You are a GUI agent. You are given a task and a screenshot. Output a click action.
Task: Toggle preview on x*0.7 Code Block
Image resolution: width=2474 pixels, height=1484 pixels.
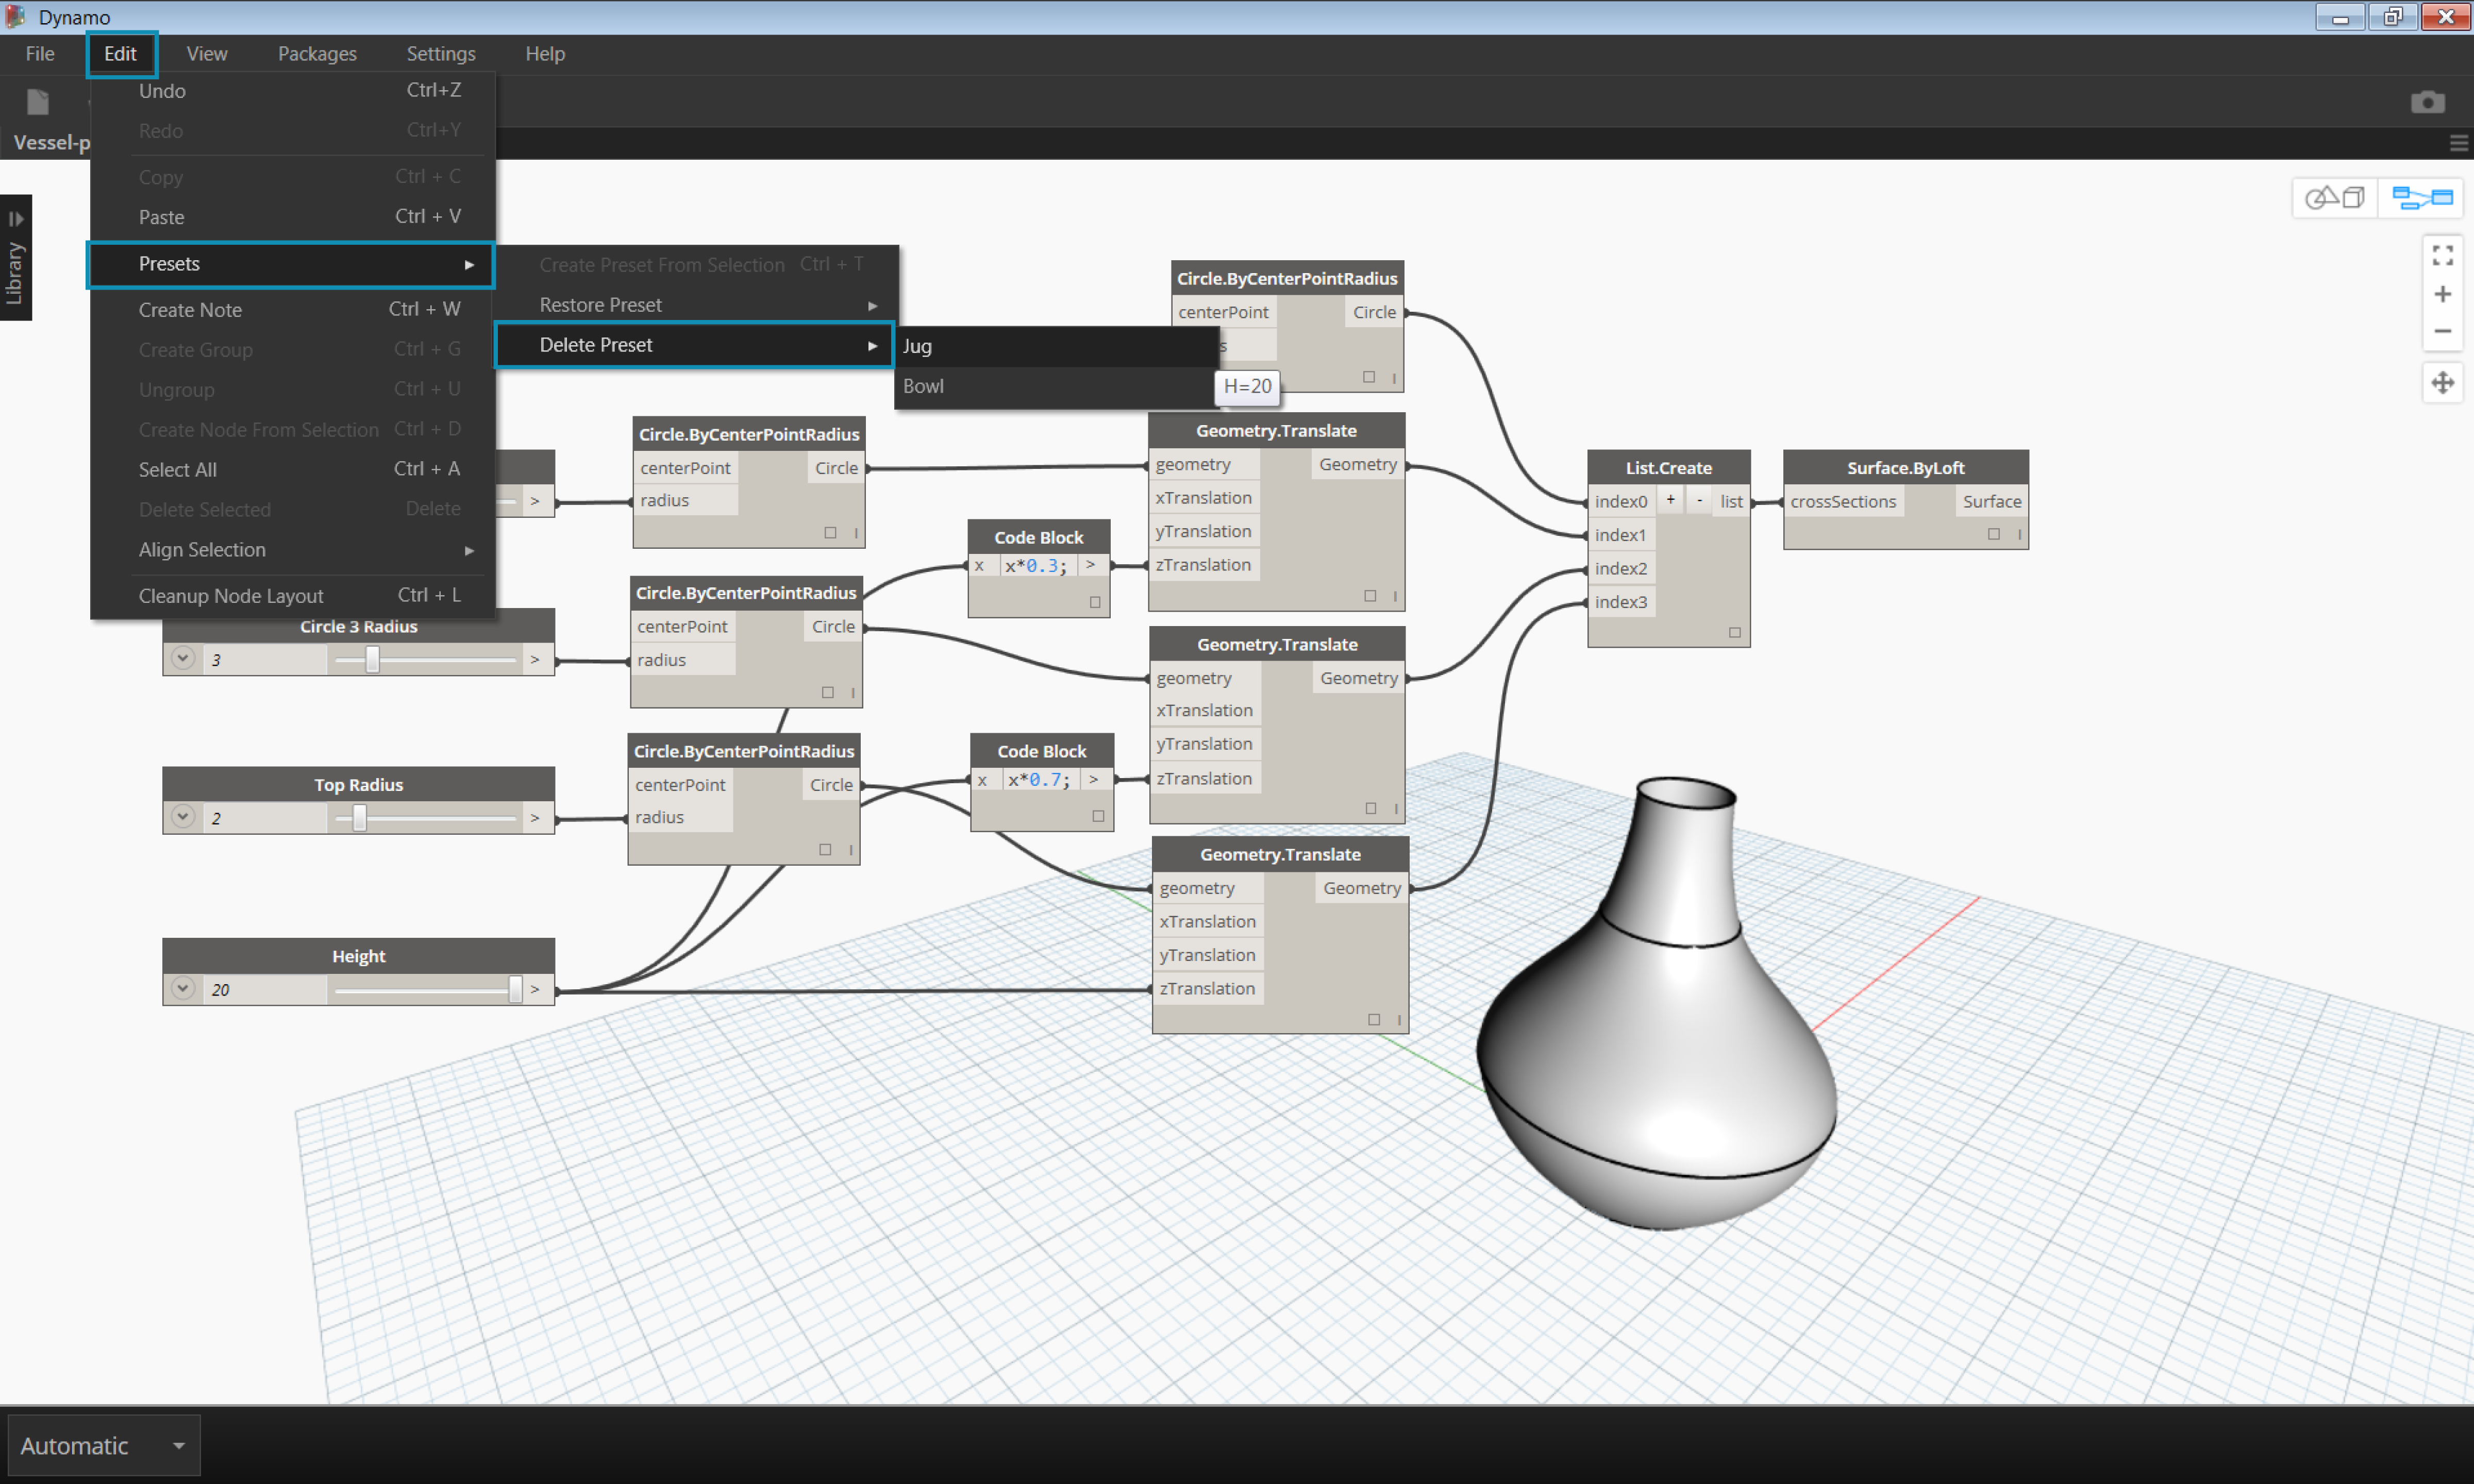[x=1098, y=816]
